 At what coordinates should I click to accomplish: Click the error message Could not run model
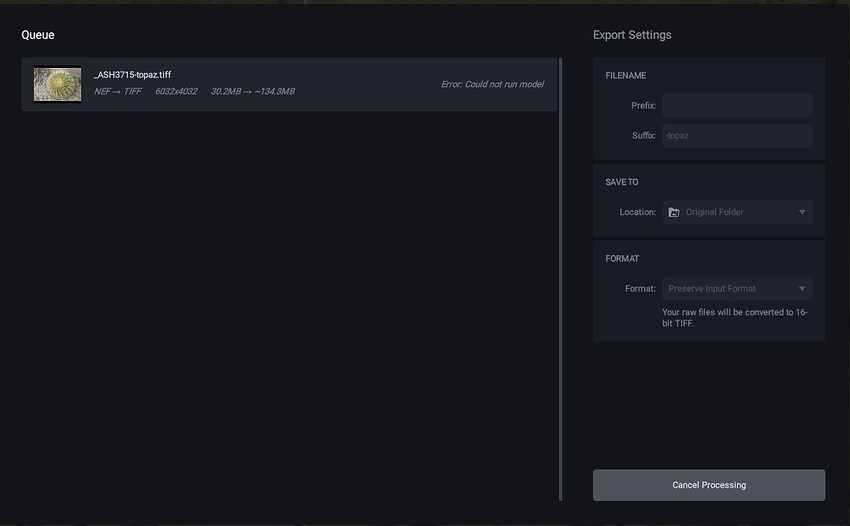coord(492,84)
